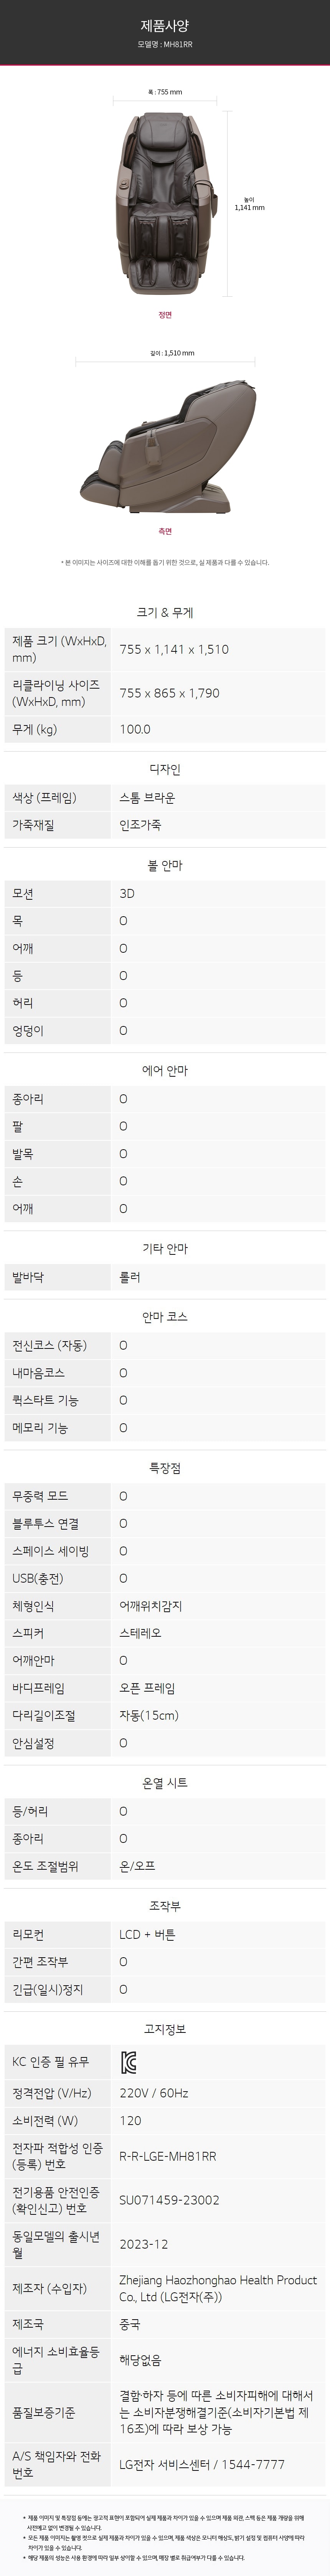330x2576 pixels.
Task: Click the 에어 안마 section heading
Action: (165, 1070)
